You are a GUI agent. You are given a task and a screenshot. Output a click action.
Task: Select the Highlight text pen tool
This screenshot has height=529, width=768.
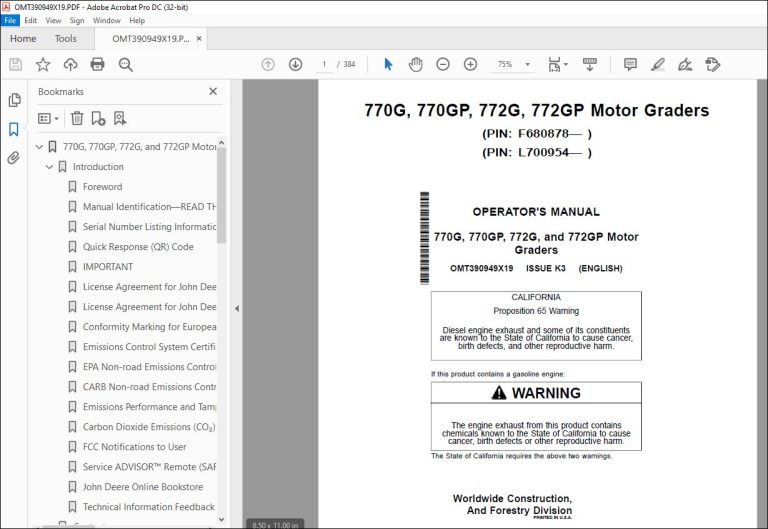tap(658, 64)
